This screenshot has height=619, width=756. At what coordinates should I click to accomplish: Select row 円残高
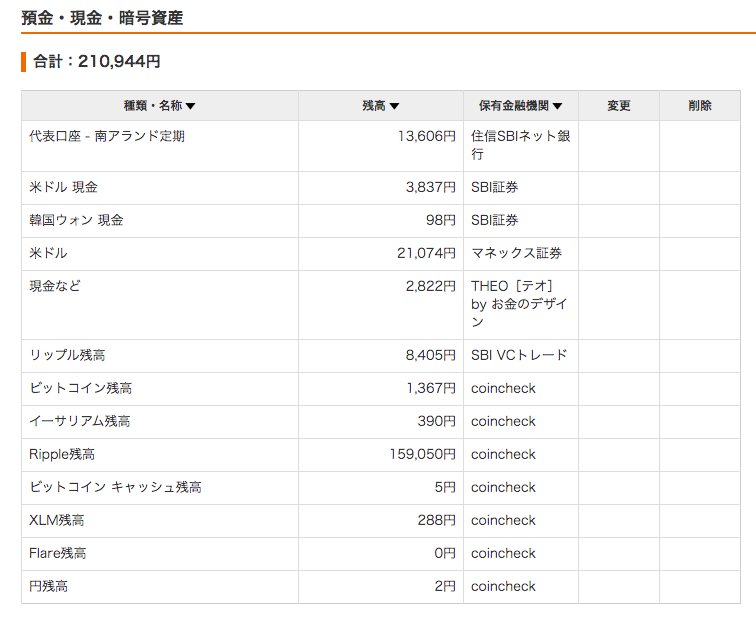point(381,587)
